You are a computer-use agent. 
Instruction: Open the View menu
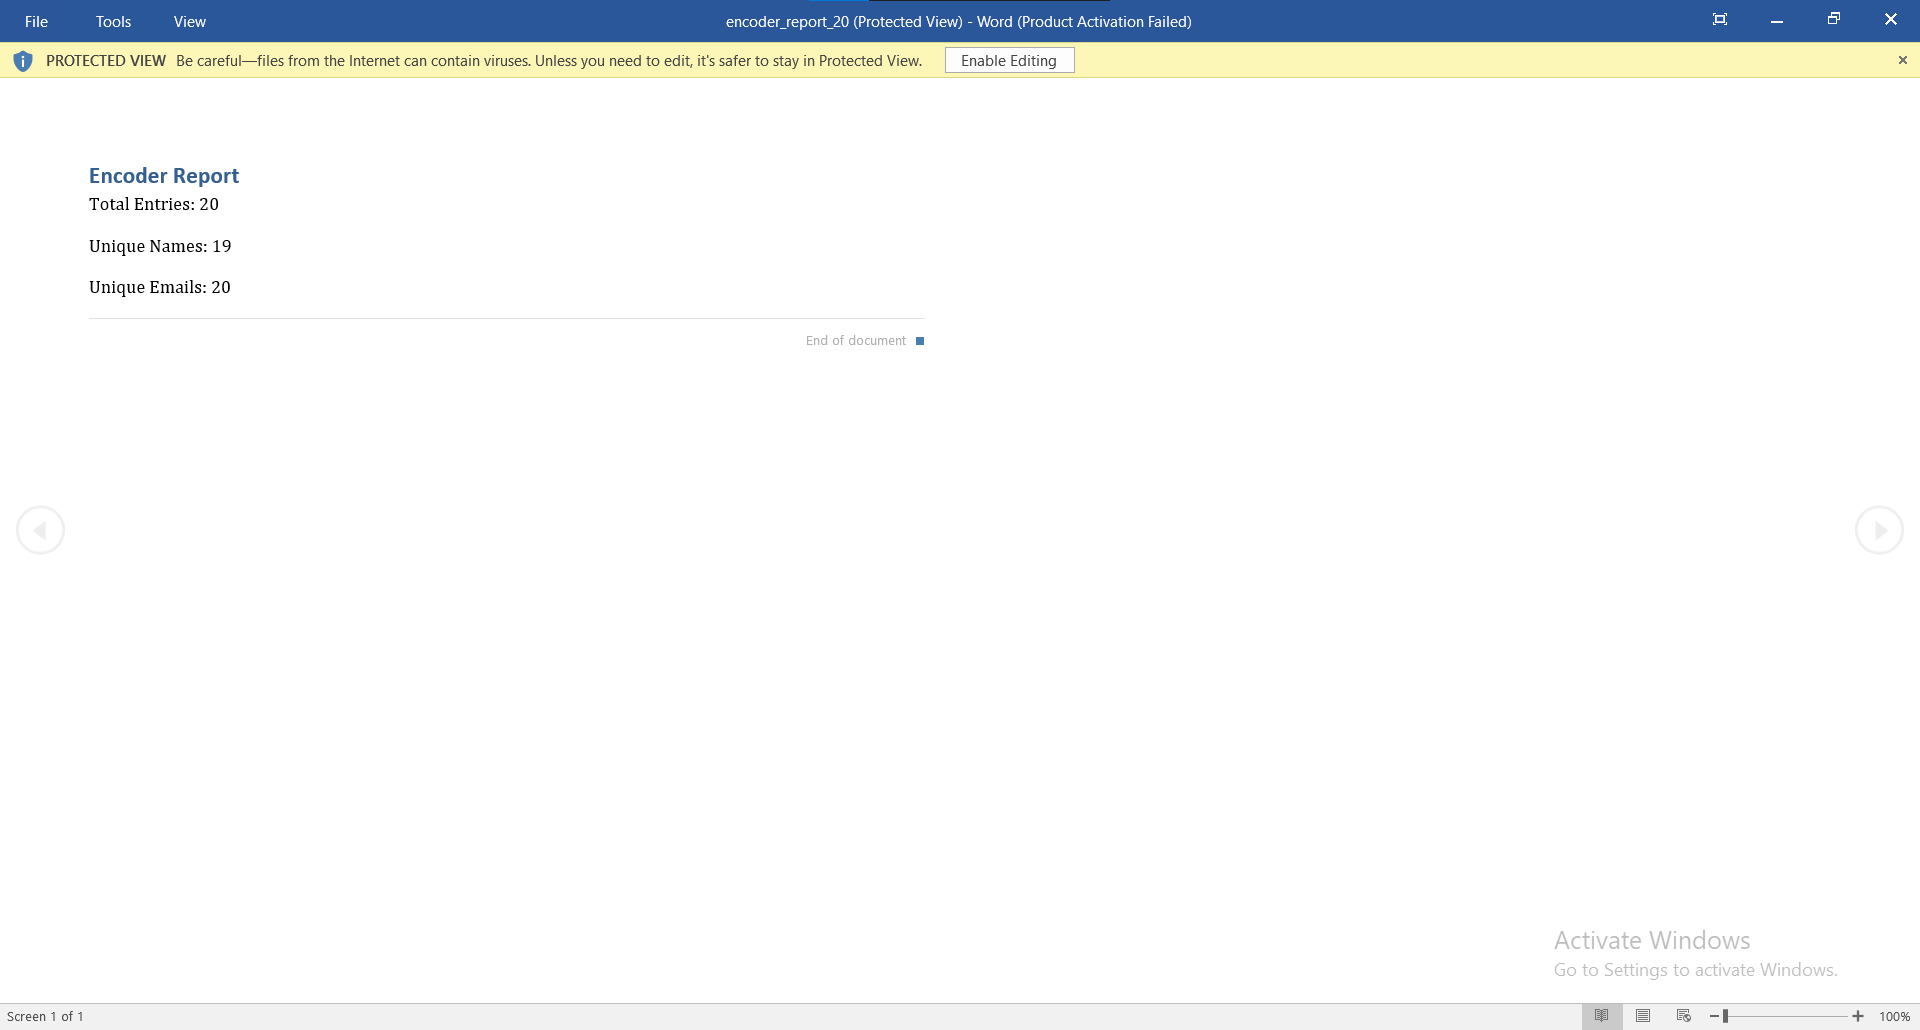189,21
